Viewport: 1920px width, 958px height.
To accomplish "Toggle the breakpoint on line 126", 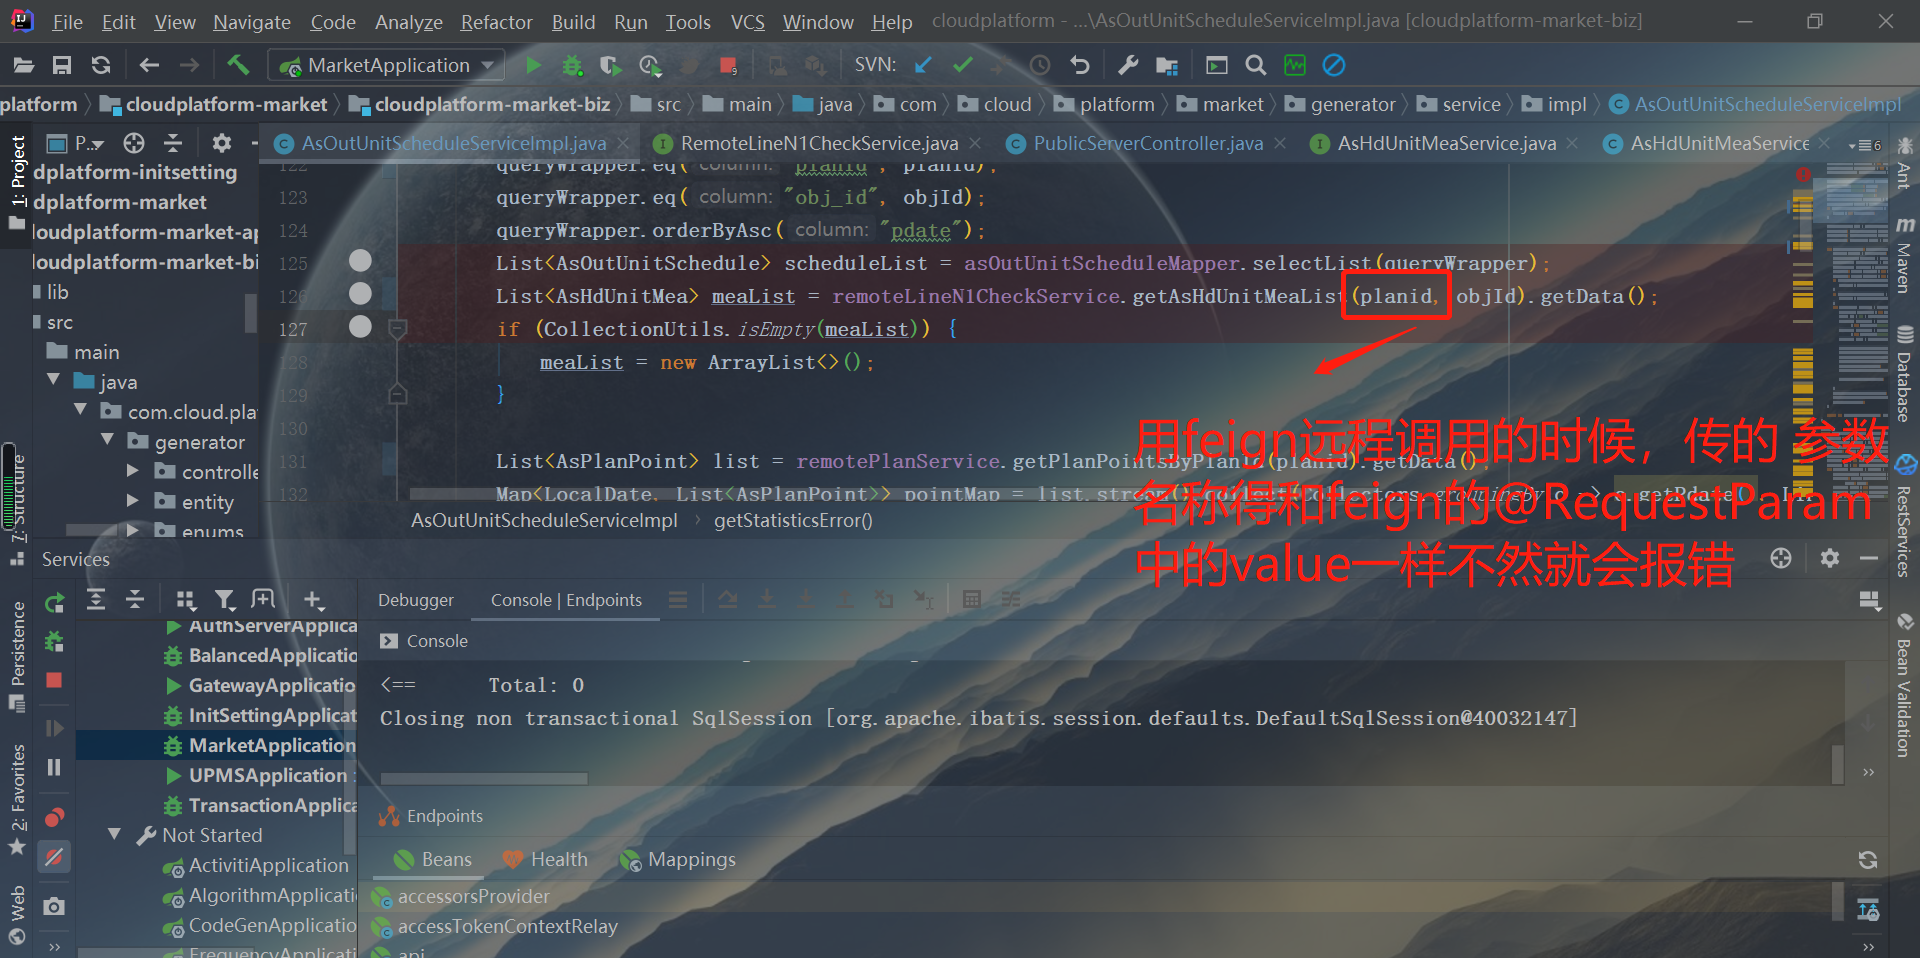I will click(x=360, y=294).
